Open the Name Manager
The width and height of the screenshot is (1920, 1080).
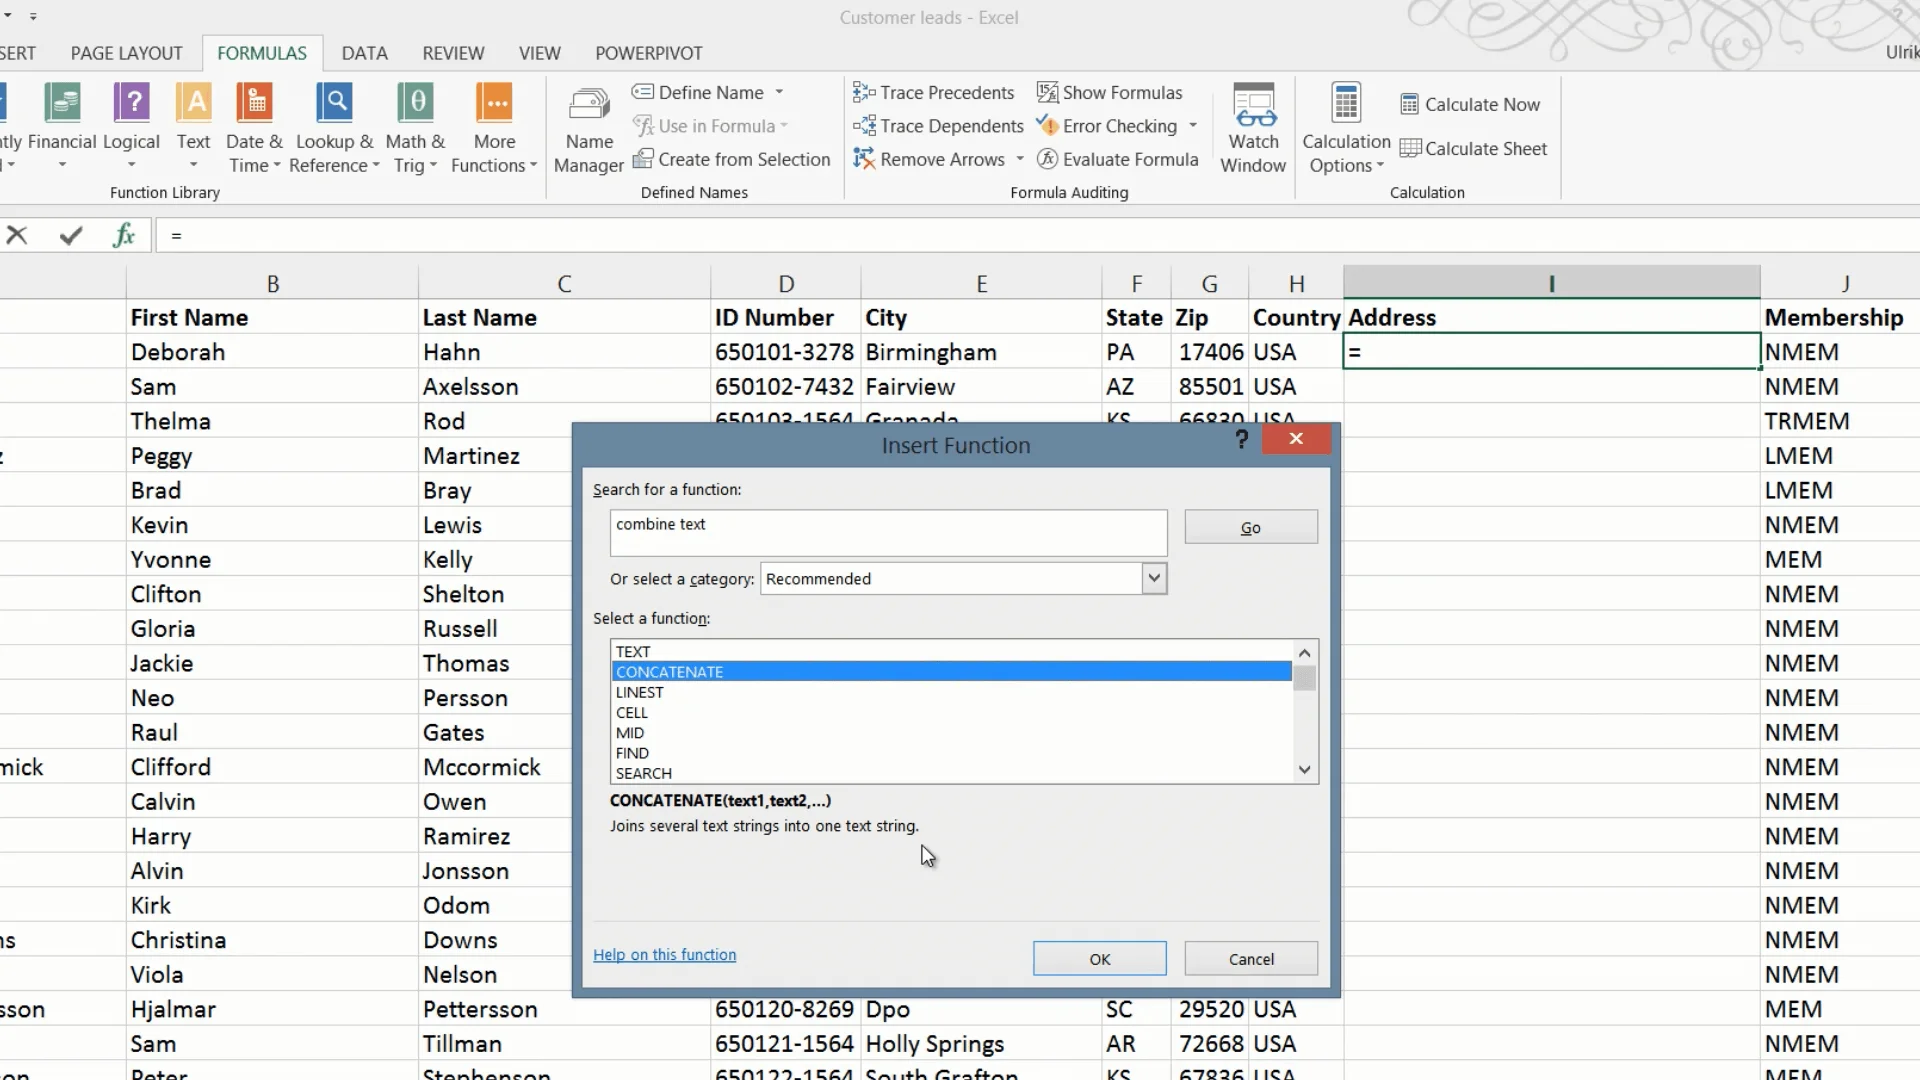click(589, 130)
